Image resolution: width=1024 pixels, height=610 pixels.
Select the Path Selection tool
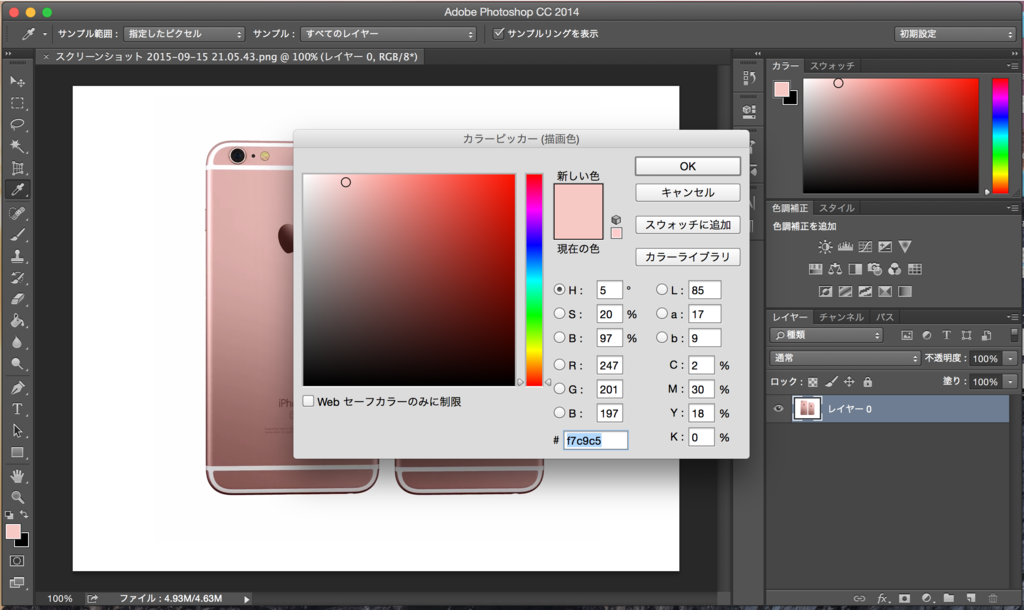18,430
